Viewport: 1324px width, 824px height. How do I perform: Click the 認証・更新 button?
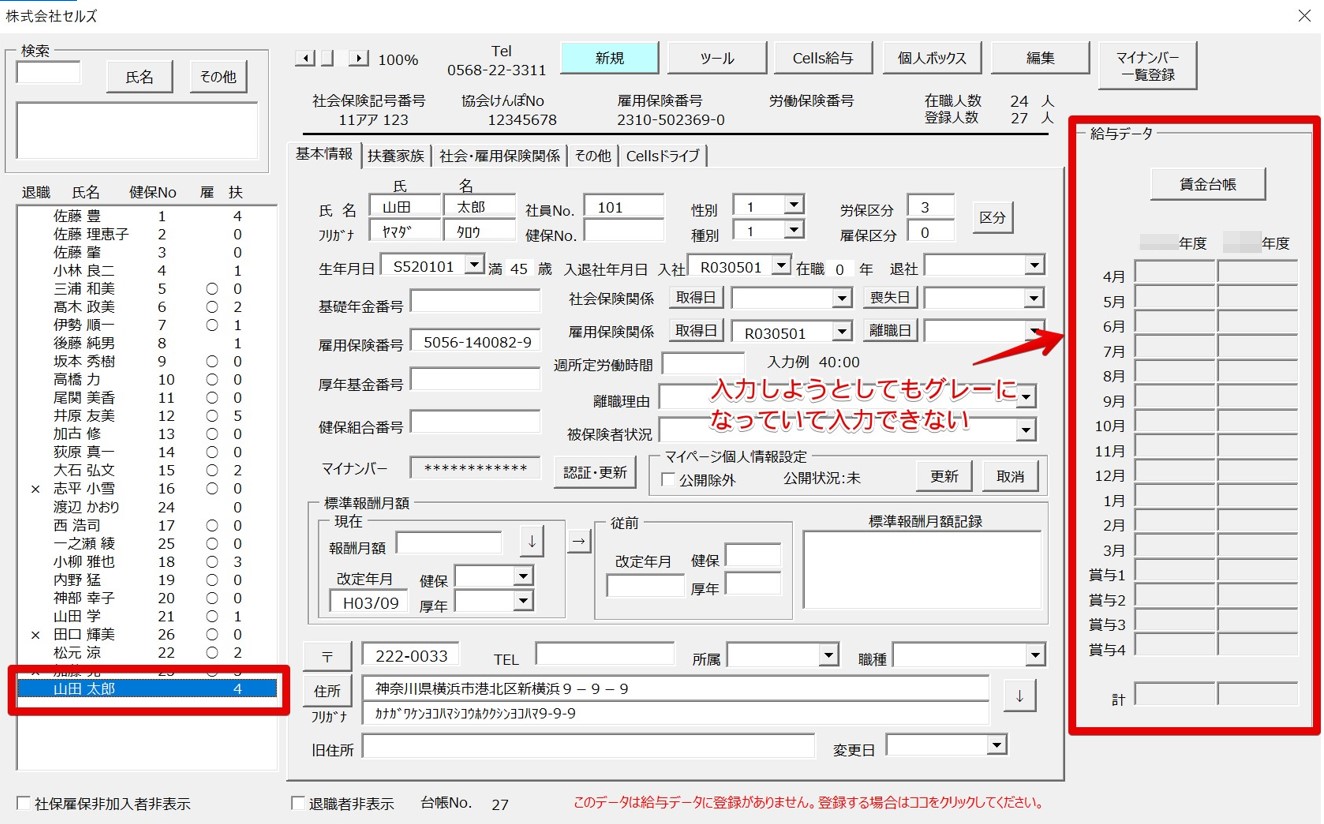point(595,472)
